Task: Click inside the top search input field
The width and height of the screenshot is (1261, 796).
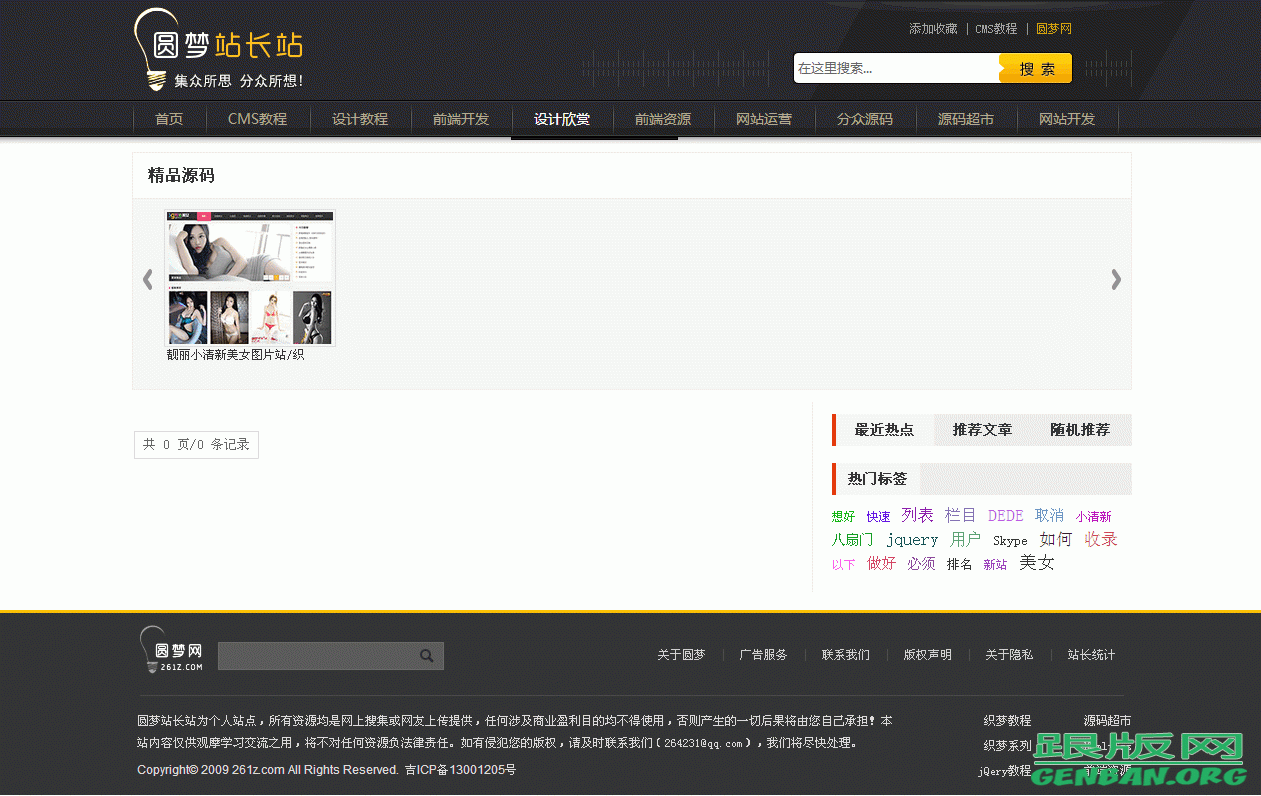Action: (x=890, y=68)
